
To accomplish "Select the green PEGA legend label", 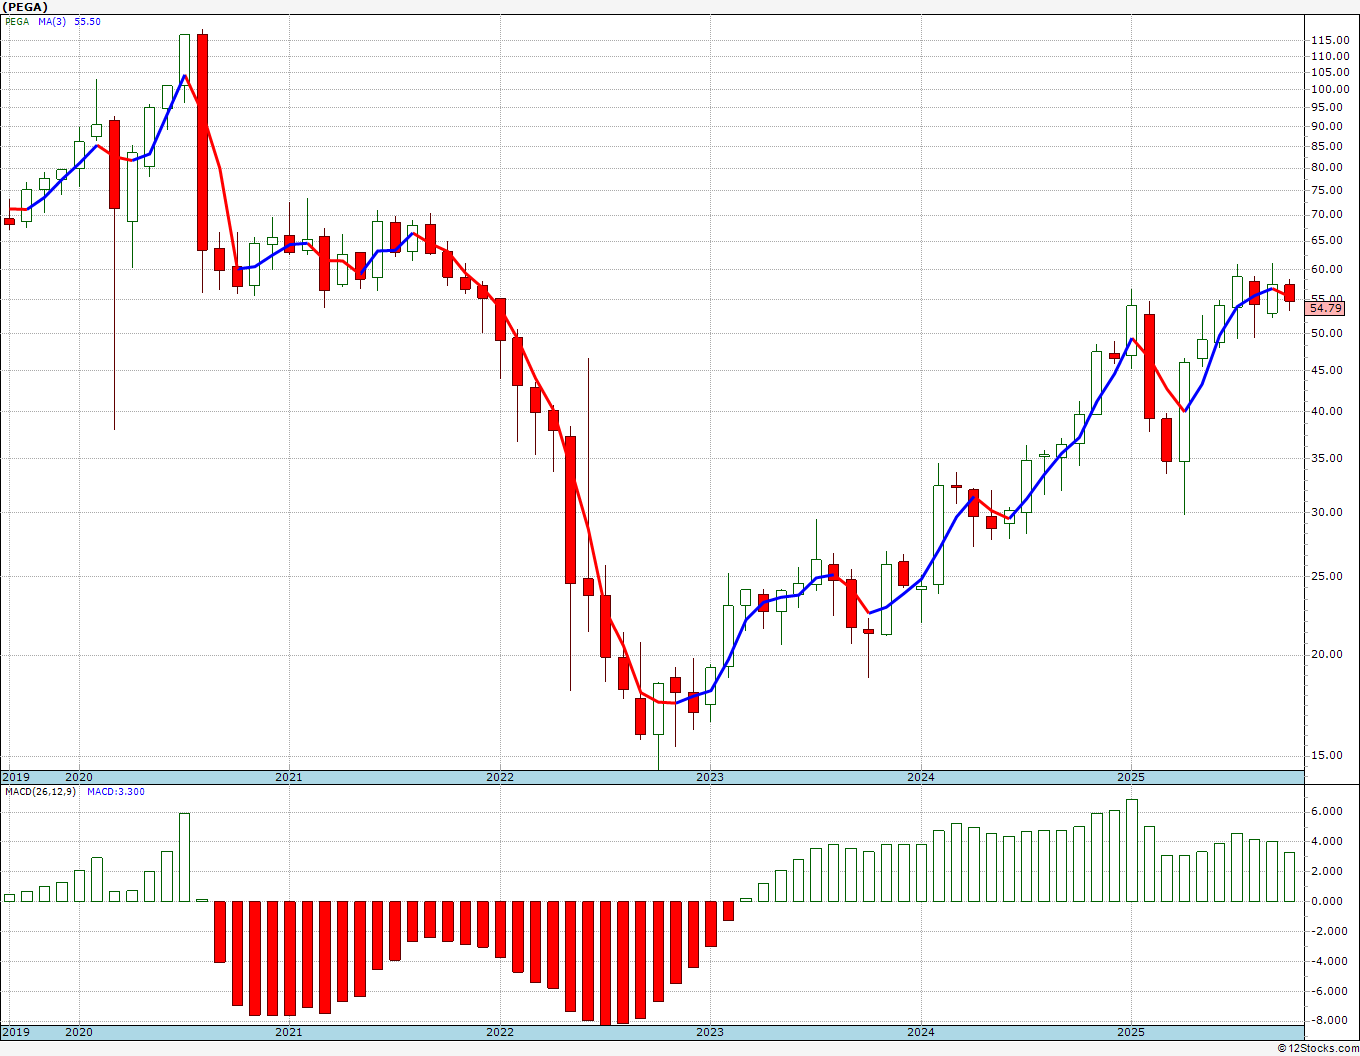I will 17,21.
